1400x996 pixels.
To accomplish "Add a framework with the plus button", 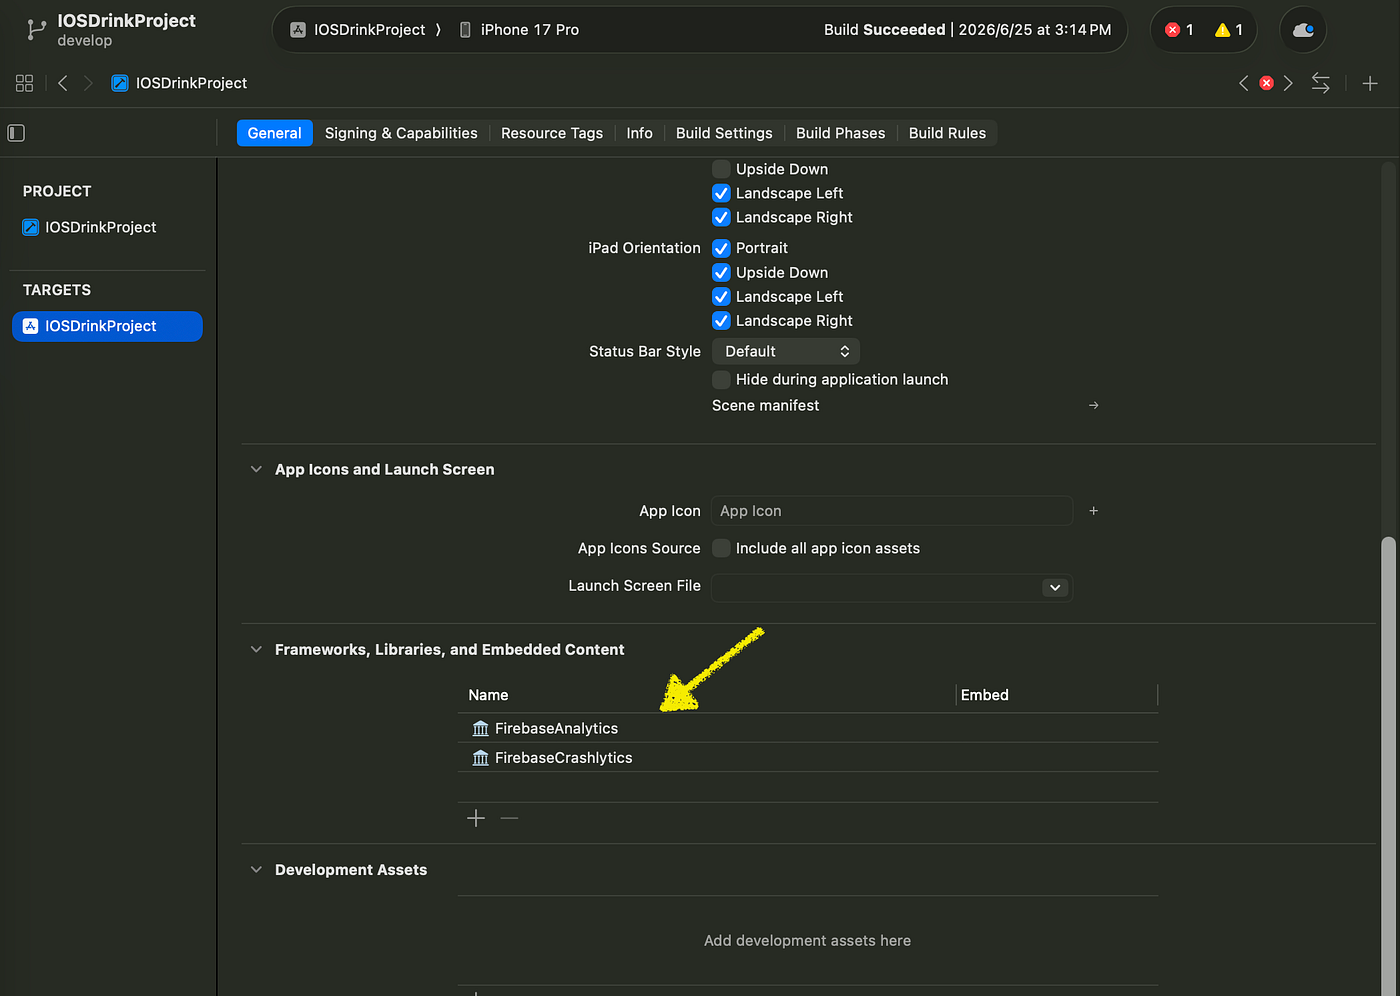I will (x=476, y=818).
